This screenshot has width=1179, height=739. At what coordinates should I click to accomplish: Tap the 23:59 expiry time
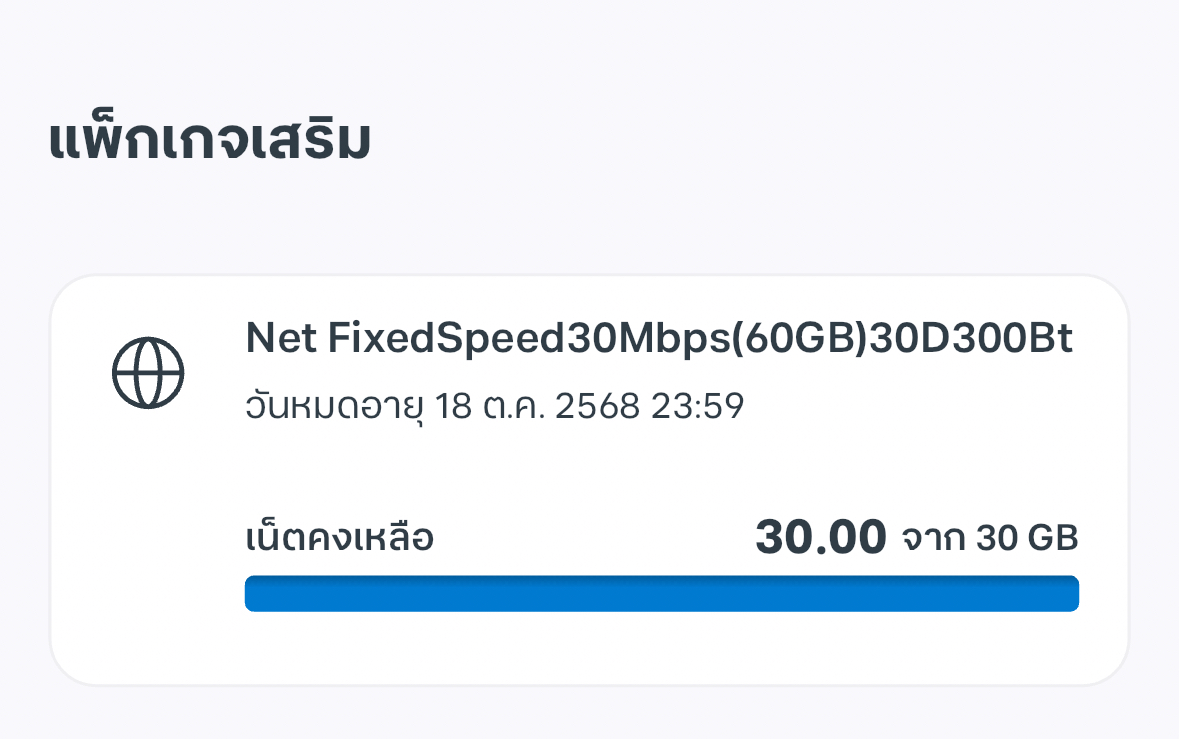697,408
